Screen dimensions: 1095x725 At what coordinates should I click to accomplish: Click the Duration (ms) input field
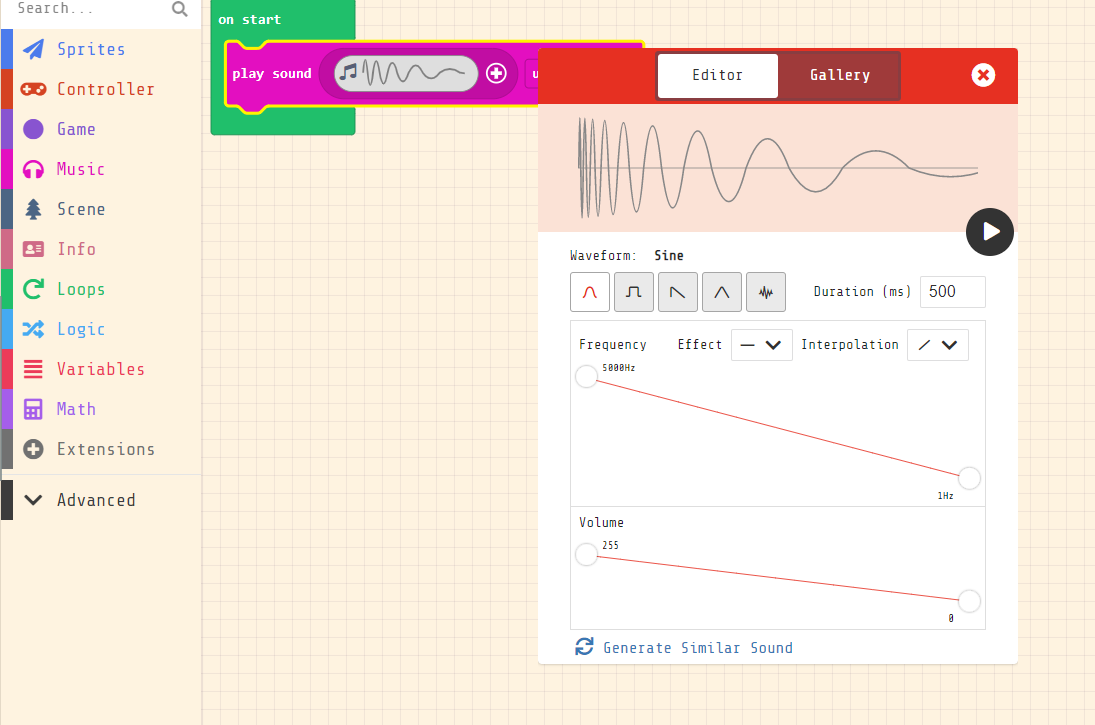click(953, 292)
